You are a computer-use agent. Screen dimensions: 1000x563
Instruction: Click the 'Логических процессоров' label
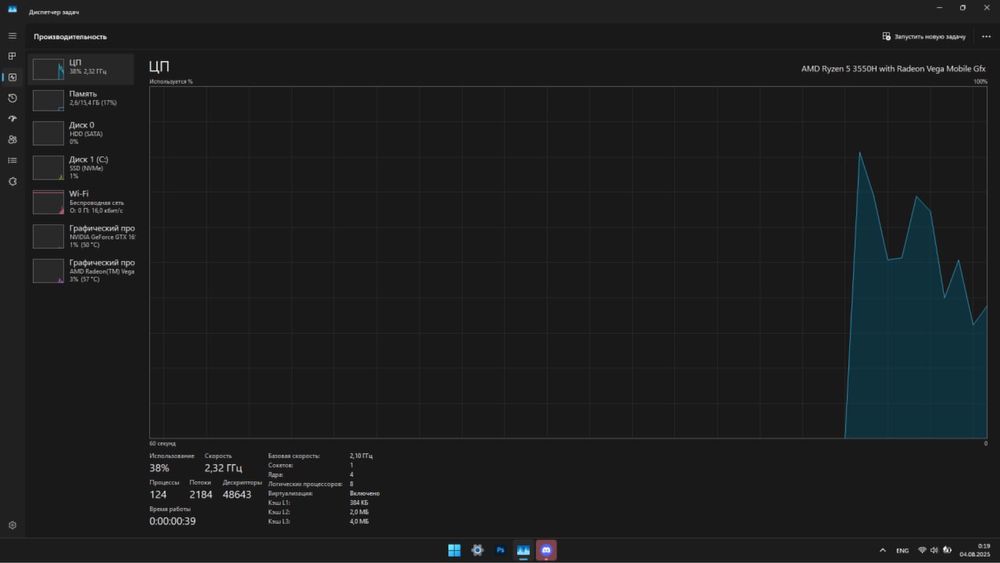pos(305,484)
